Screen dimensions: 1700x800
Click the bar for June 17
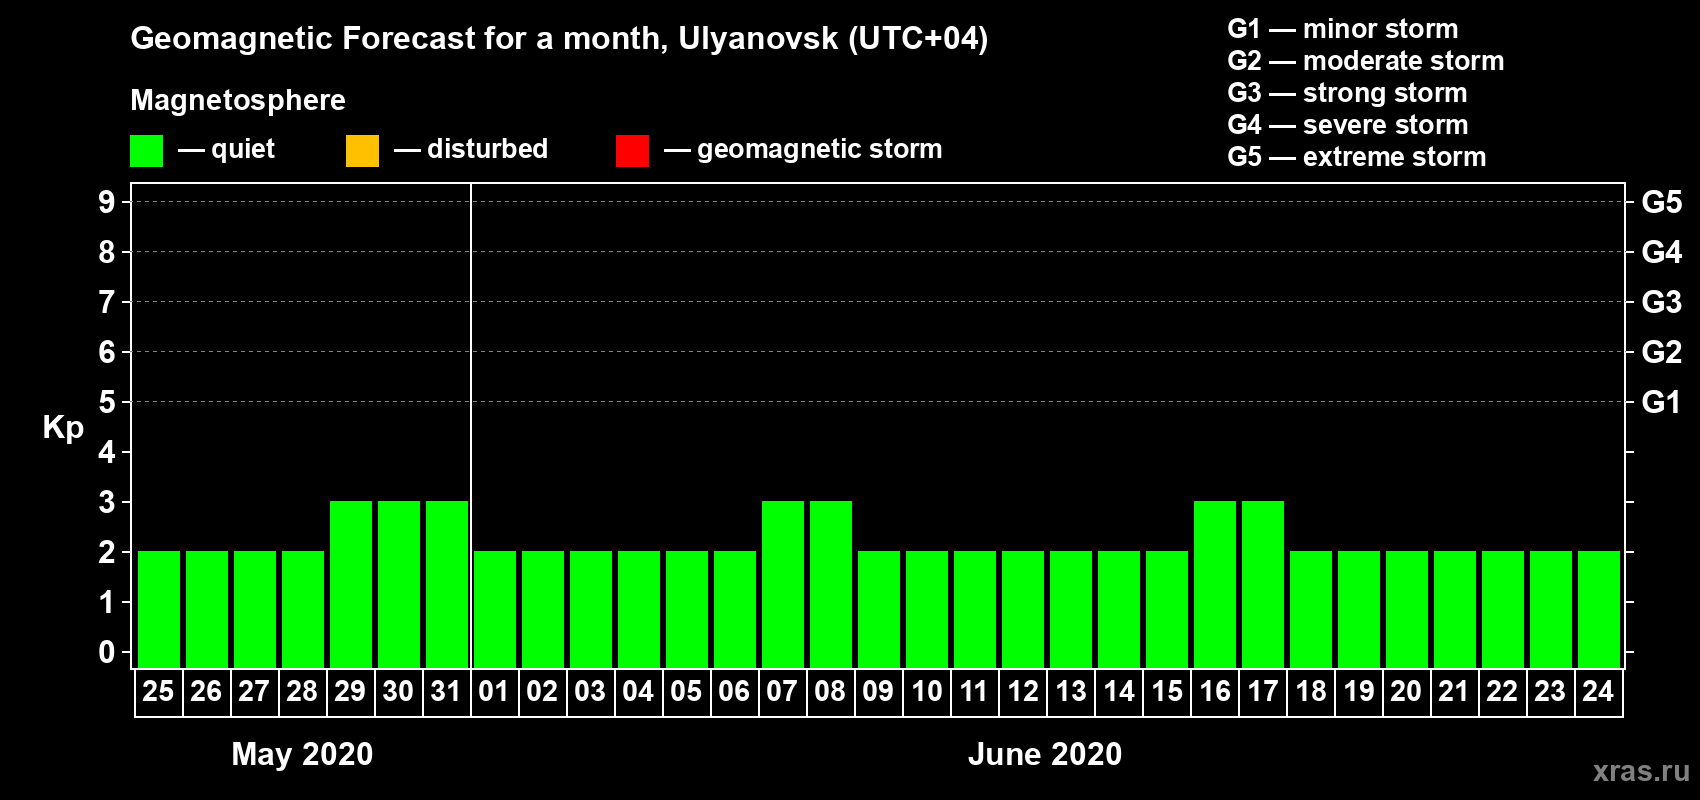point(1263,584)
